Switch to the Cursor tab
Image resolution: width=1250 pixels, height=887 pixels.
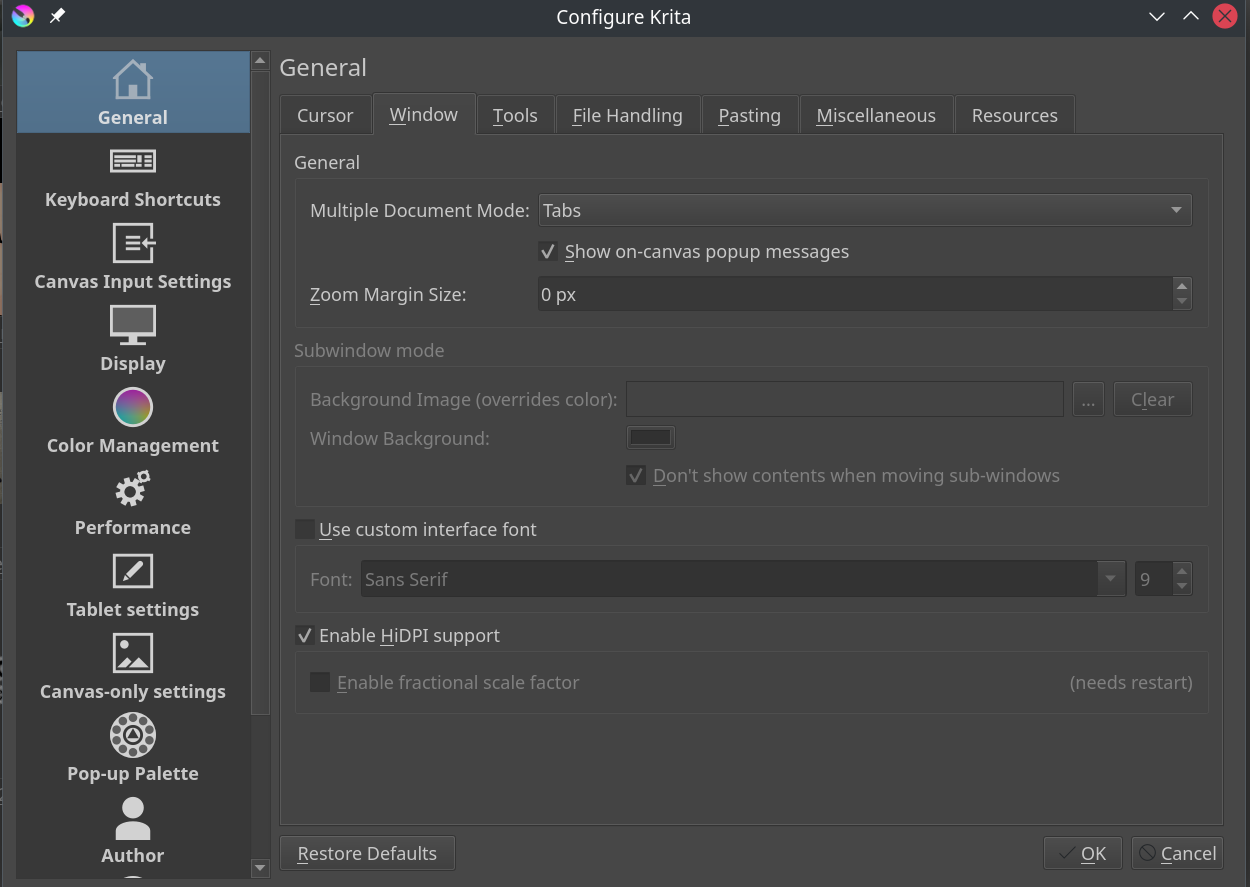point(325,116)
